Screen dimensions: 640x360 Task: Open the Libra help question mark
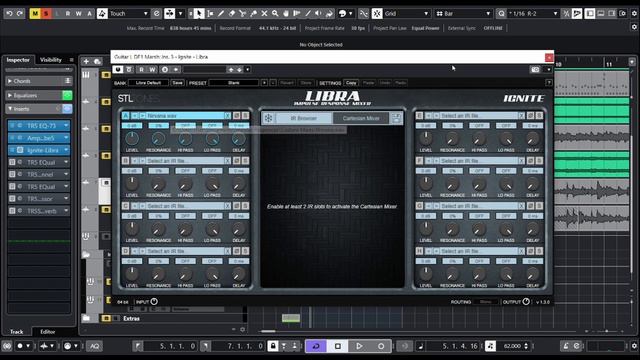tap(549, 83)
